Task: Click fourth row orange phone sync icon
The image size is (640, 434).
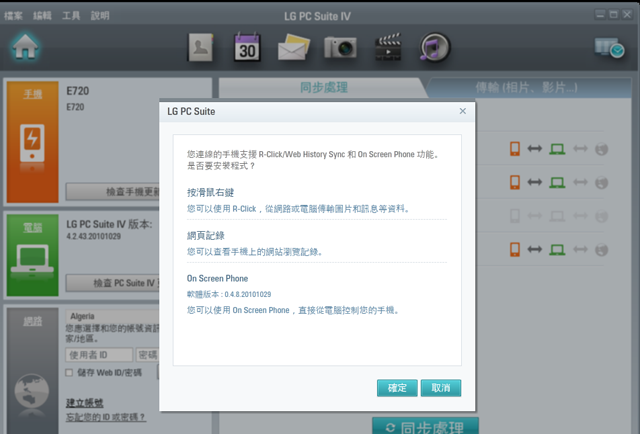Action: [515, 249]
